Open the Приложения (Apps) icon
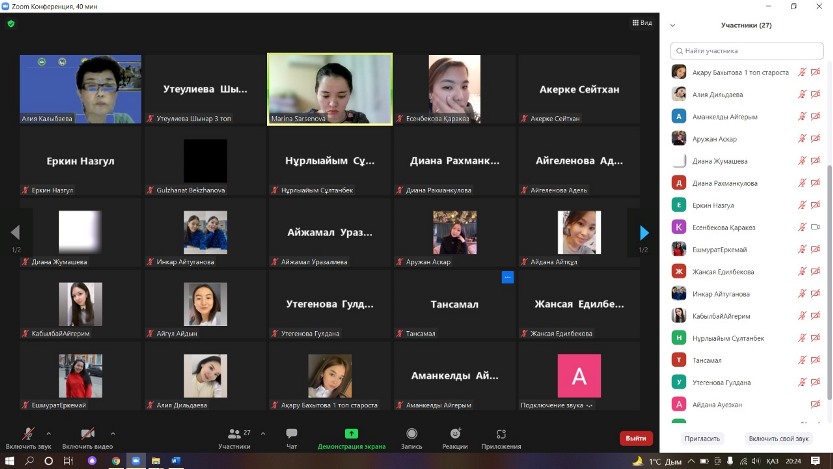This screenshot has width=833, height=469. [x=501, y=436]
